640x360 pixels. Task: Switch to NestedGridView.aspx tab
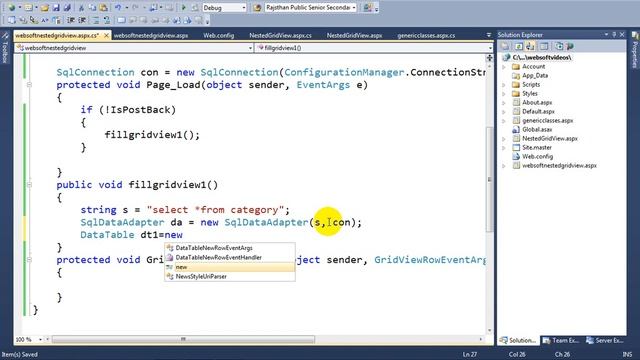pos(354,36)
